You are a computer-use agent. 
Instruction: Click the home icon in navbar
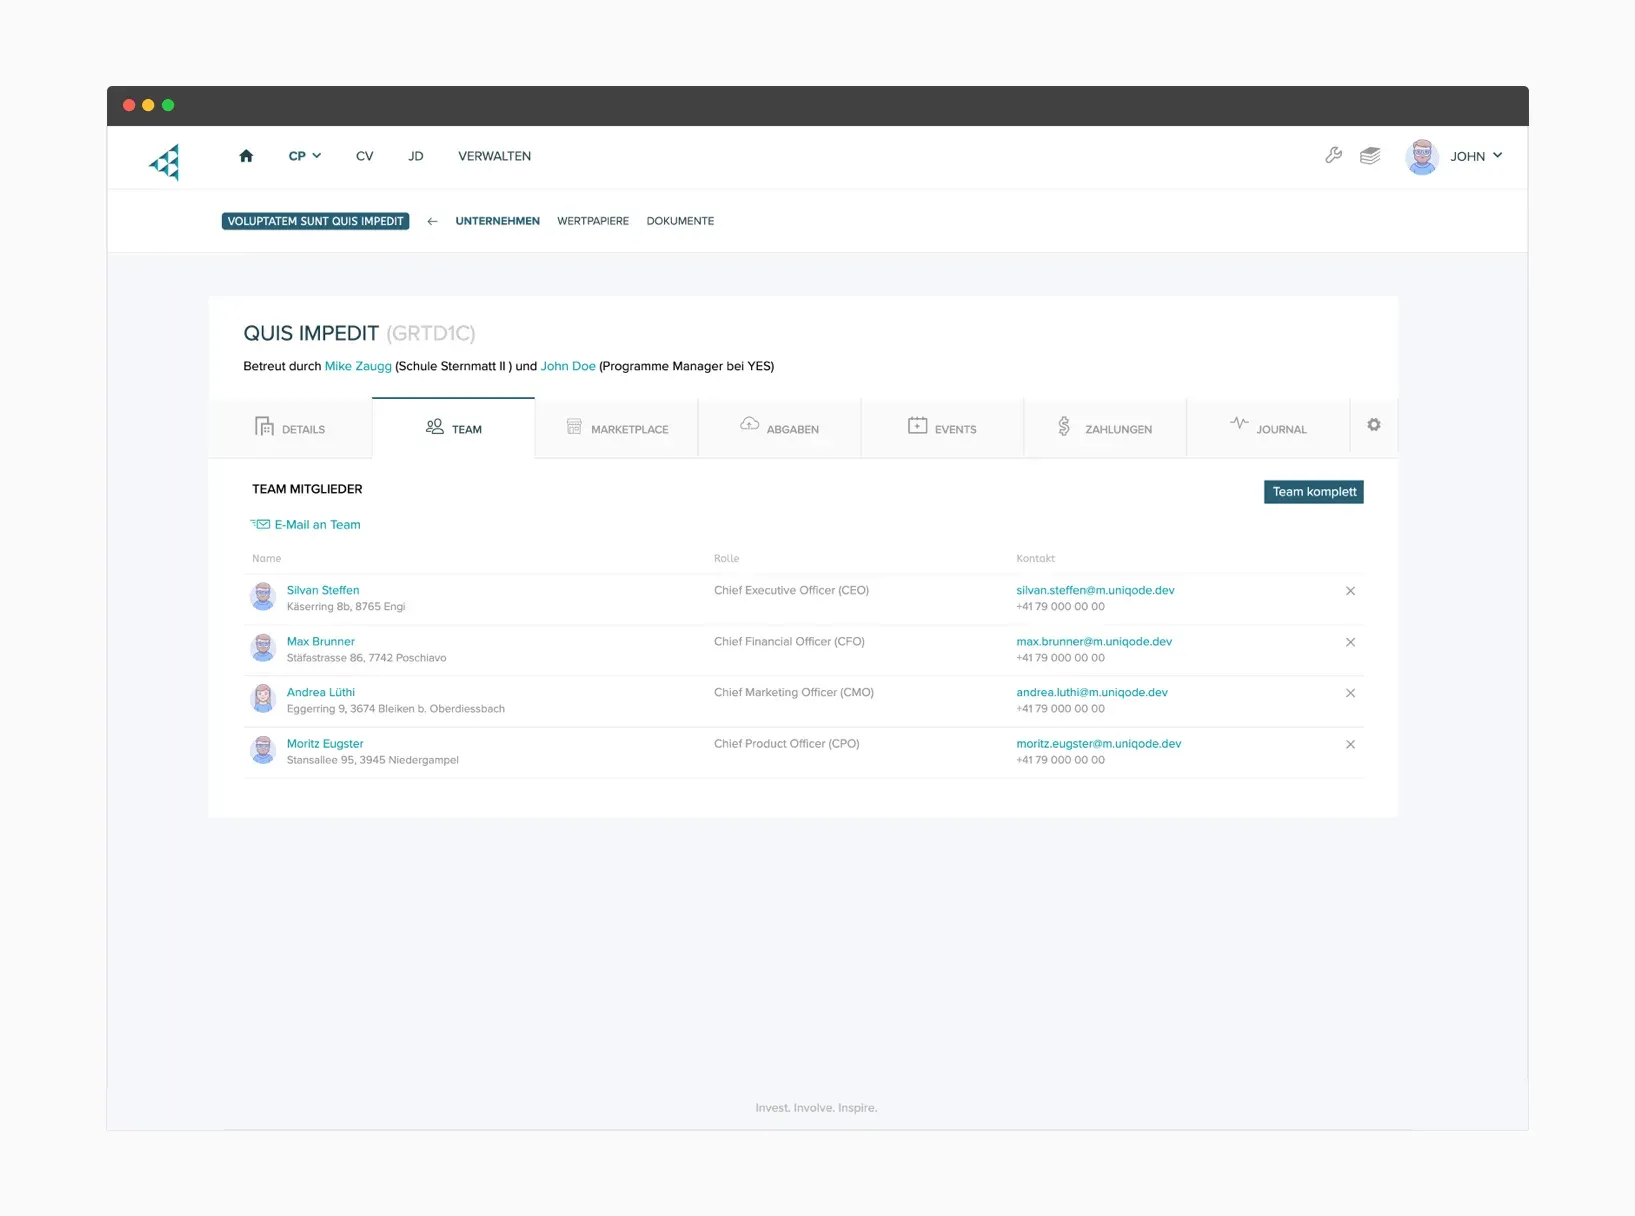pos(246,156)
